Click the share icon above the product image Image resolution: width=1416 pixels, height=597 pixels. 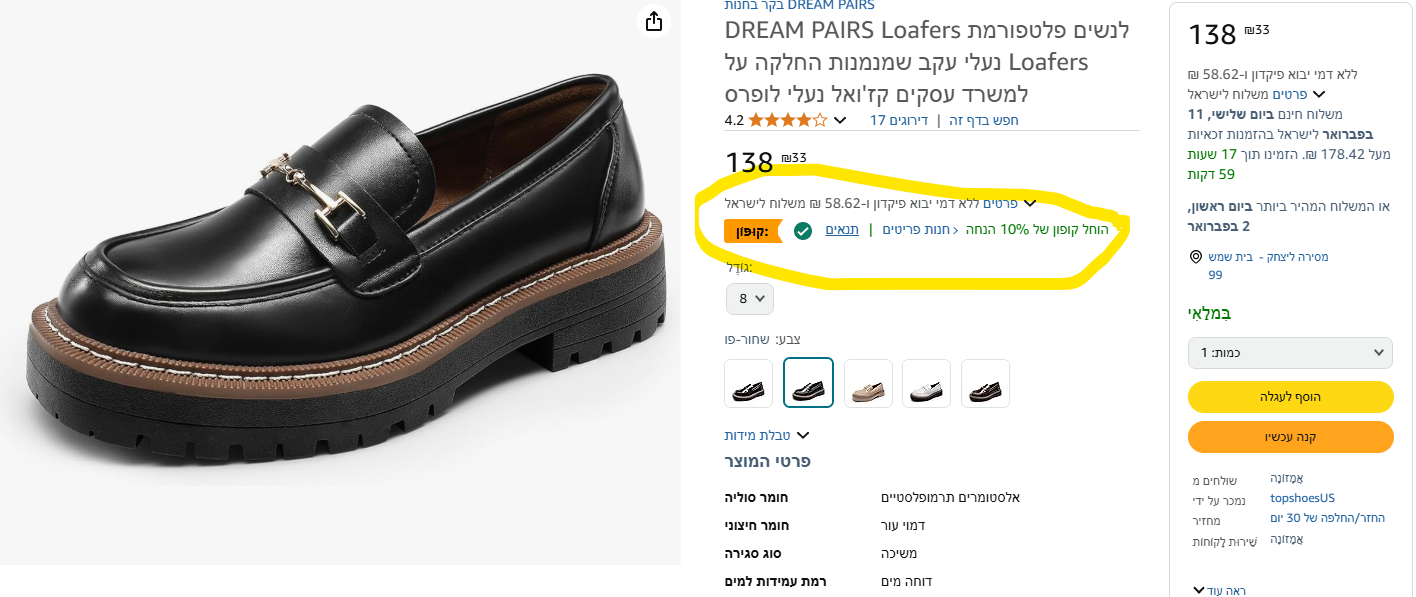tap(653, 21)
